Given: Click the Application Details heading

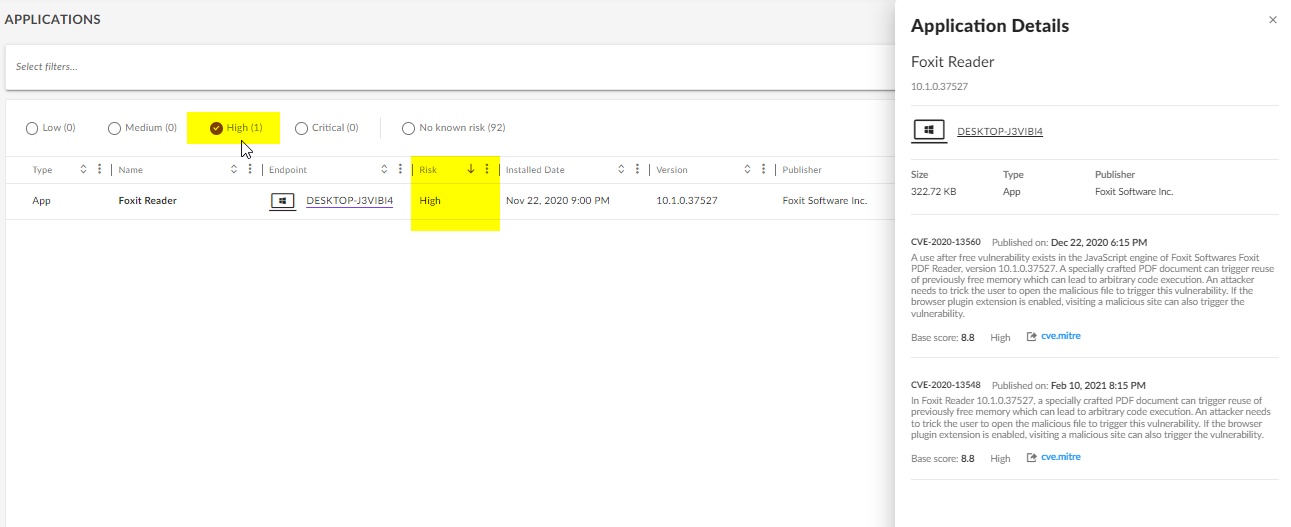Looking at the screenshot, I should tap(990, 26).
